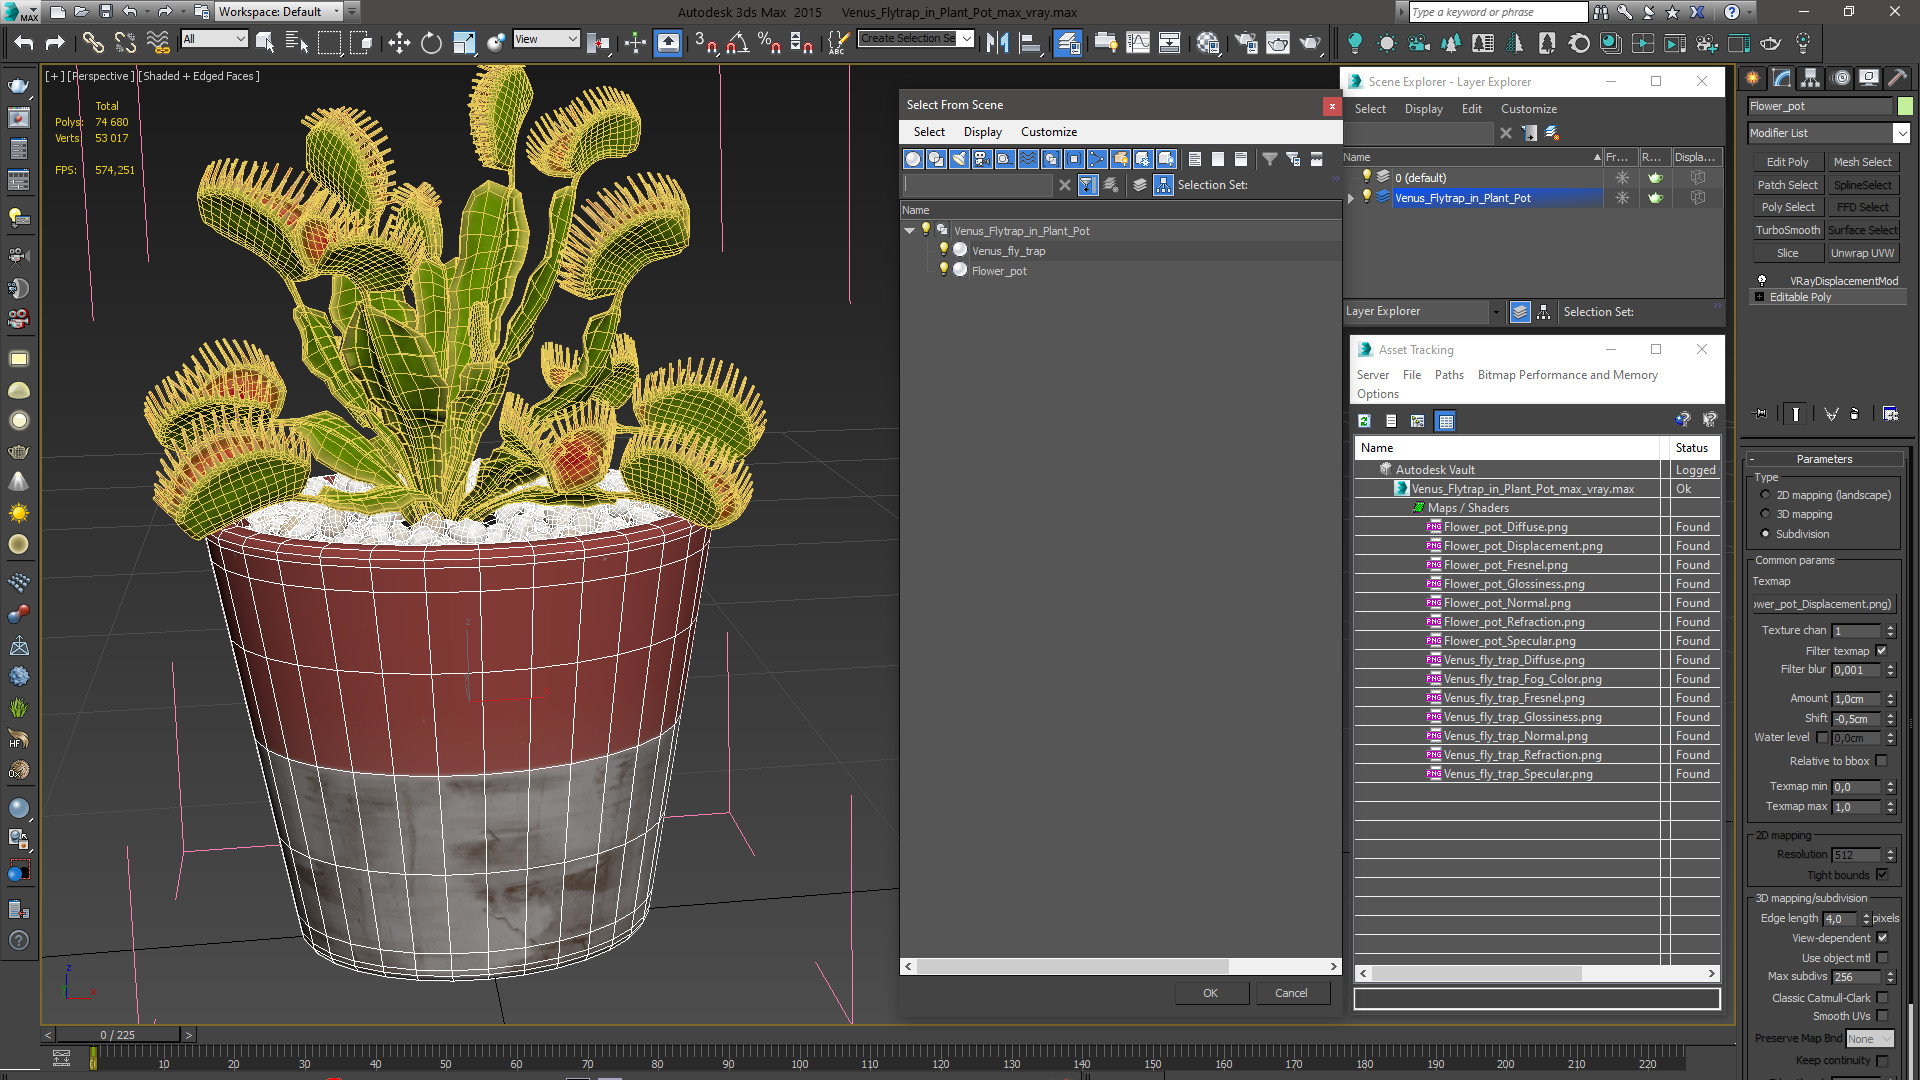Activate the Select and Rotate tool
The width and height of the screenshot is (1920, 1080).
pos(431,43)
